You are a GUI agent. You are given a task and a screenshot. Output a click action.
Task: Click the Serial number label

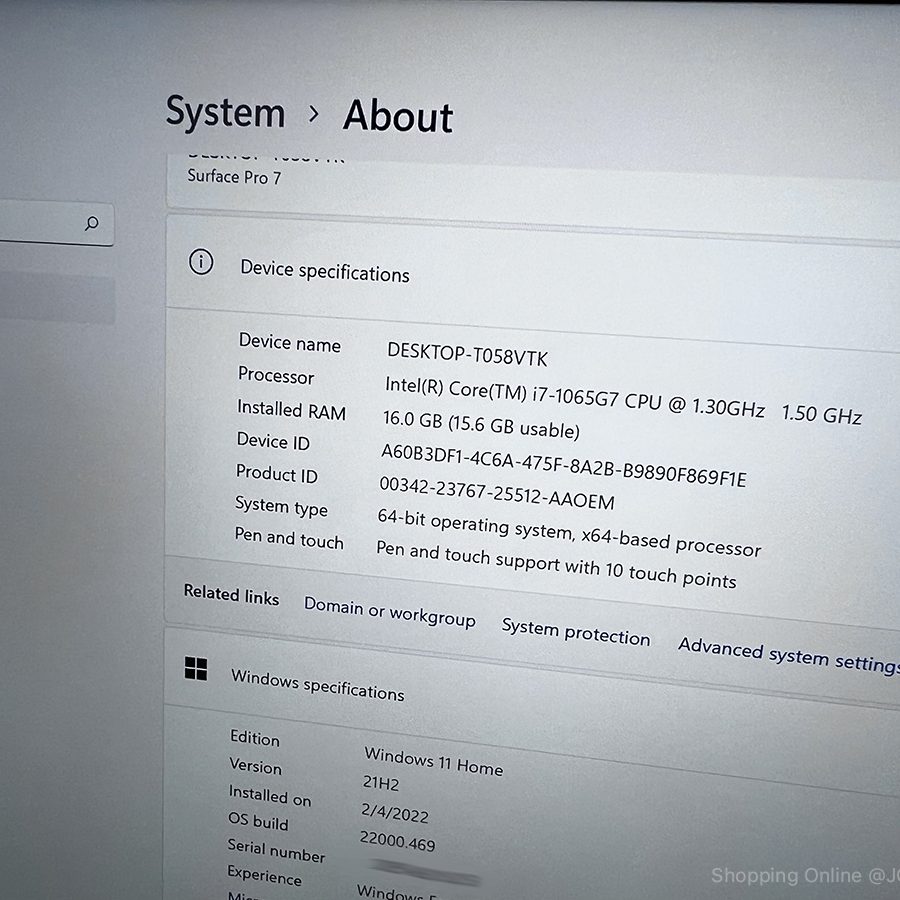pos(276,851)
